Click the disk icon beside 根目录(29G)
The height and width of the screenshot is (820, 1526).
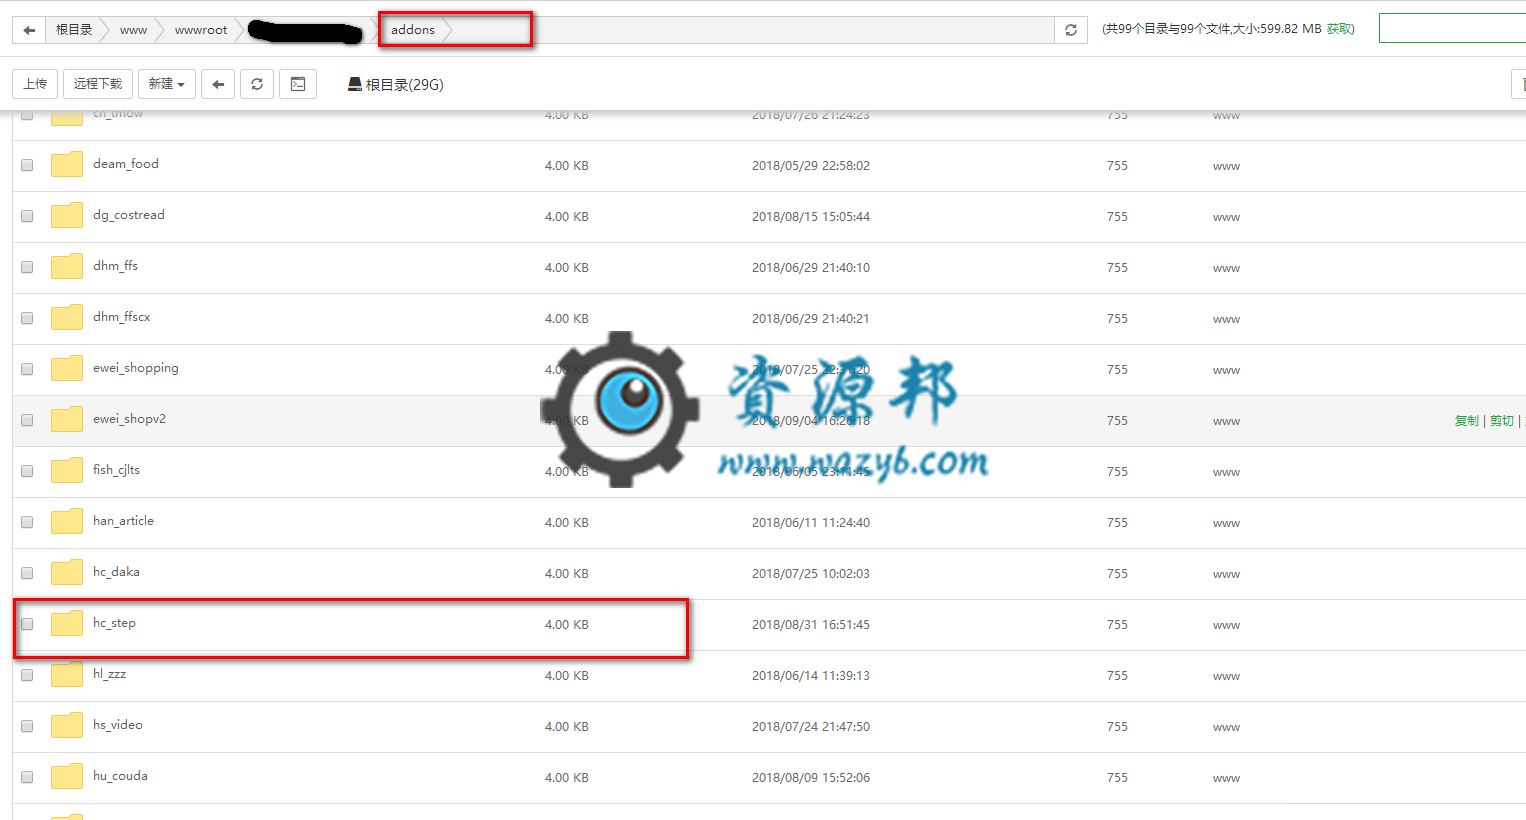[354, 84]
